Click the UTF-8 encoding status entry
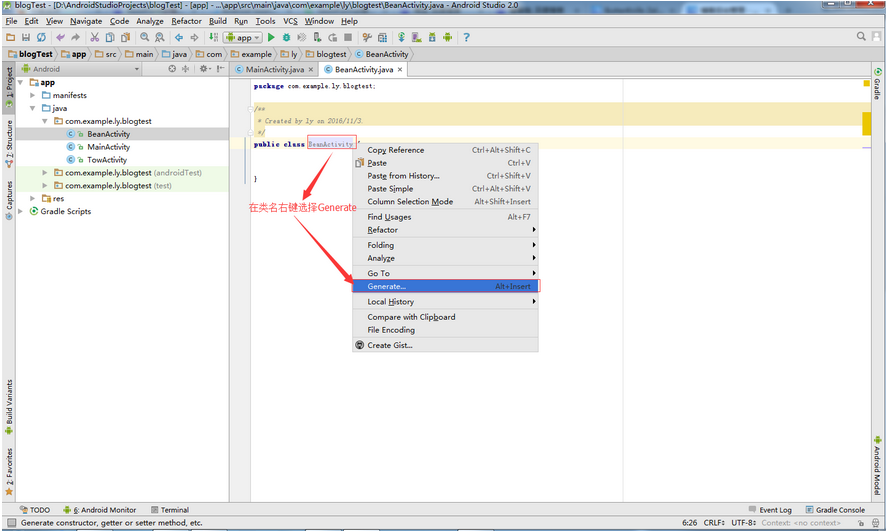 pos(744,523)
